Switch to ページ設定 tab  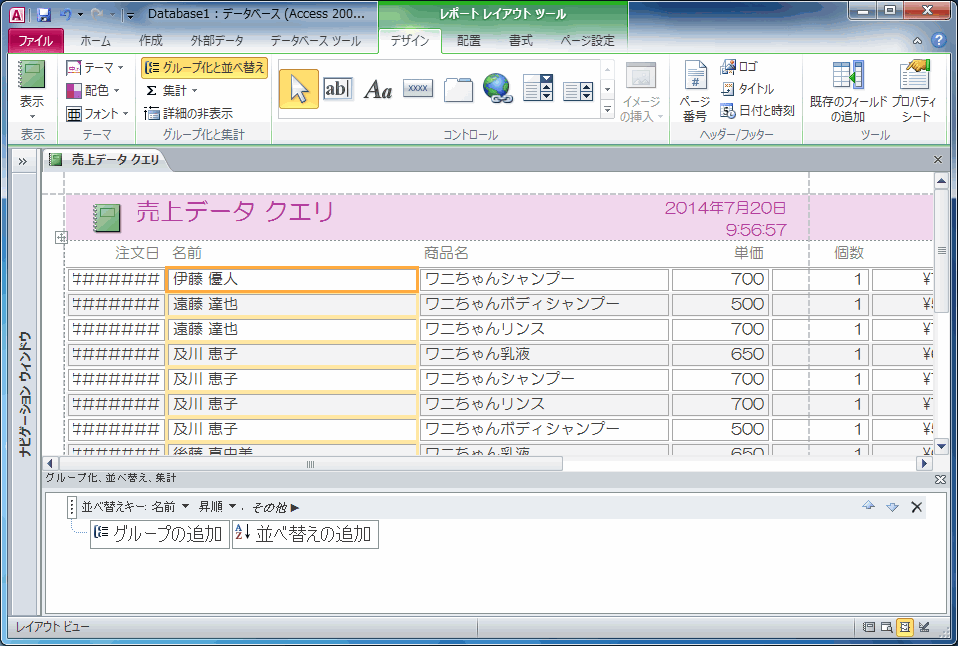click(x=587, y=40)
